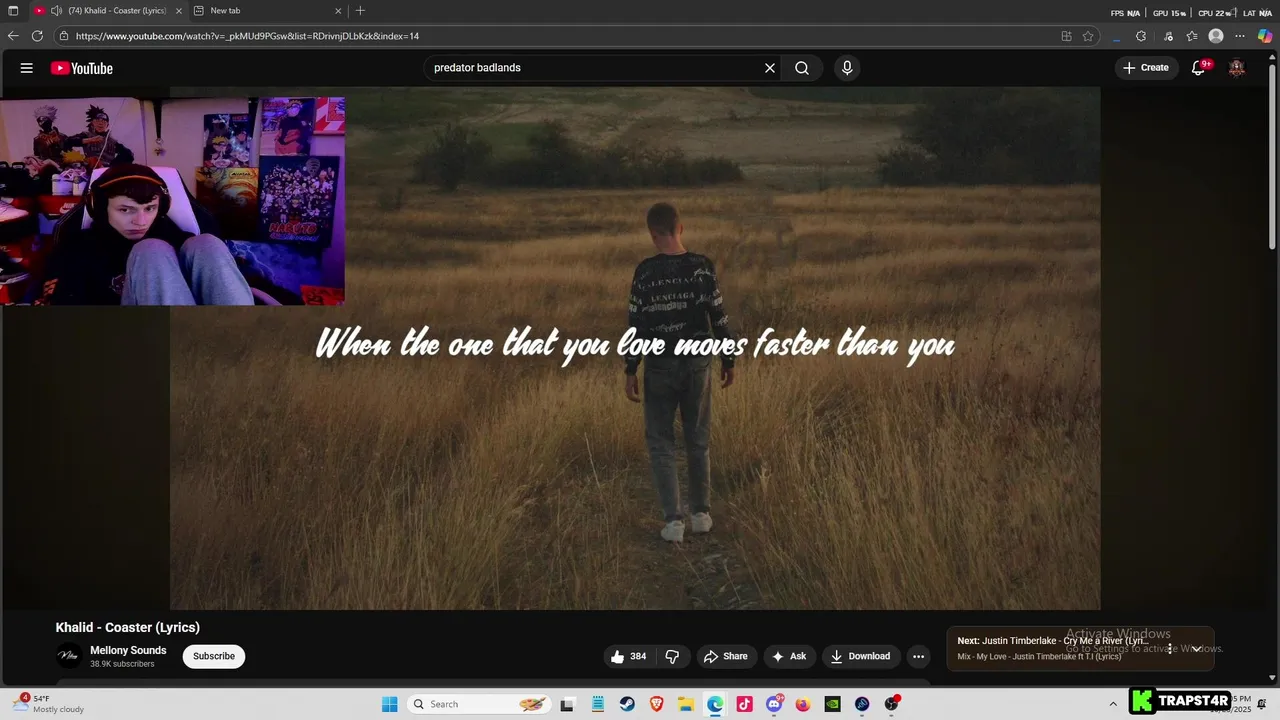Screen dimensions: 1280x720
Task: Open Brave browser from the taskbar
Action: point(657,704)
